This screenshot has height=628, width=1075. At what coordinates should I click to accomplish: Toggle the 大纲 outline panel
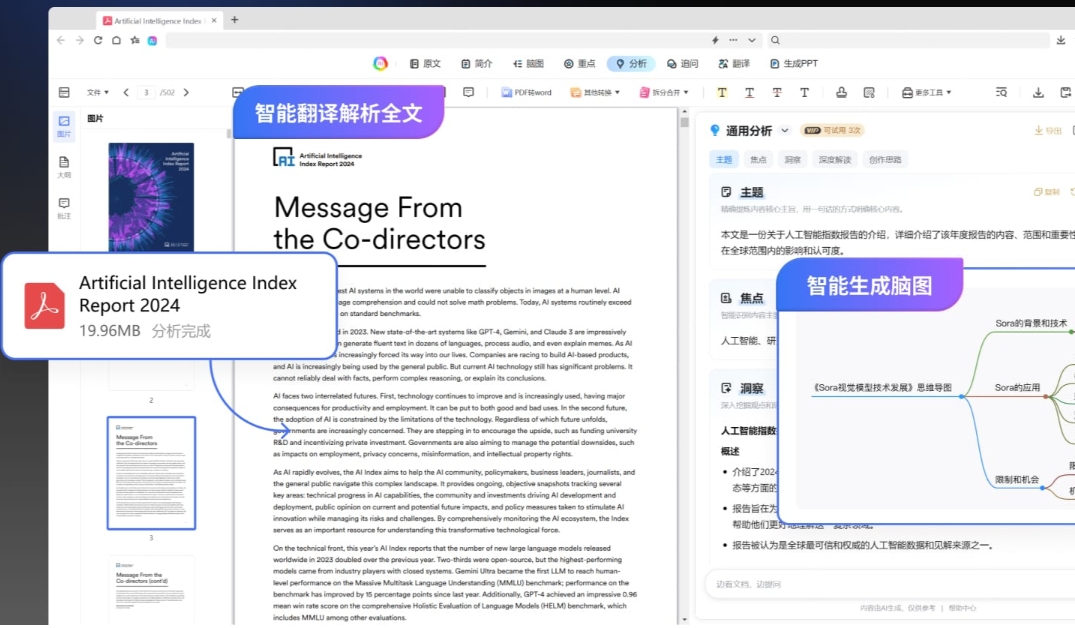[x=64, y=166]
